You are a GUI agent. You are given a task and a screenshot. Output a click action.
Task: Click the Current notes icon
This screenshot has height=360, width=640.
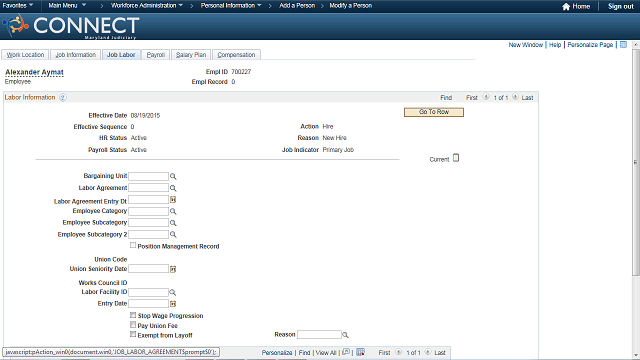[x=456, y=158]
